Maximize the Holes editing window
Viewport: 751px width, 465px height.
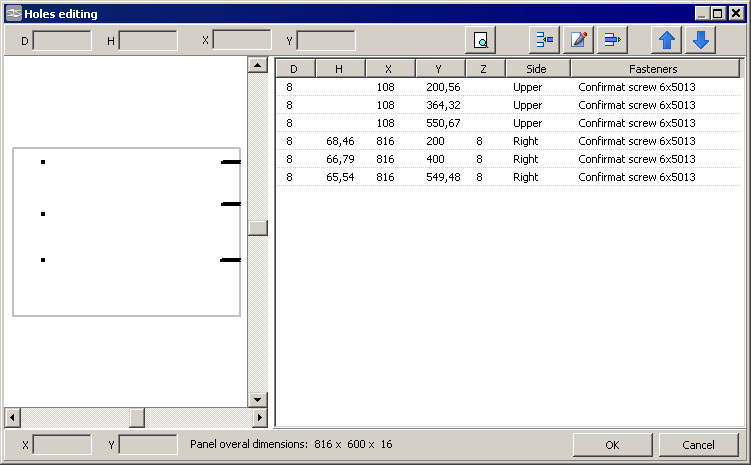tap(718, 13)
